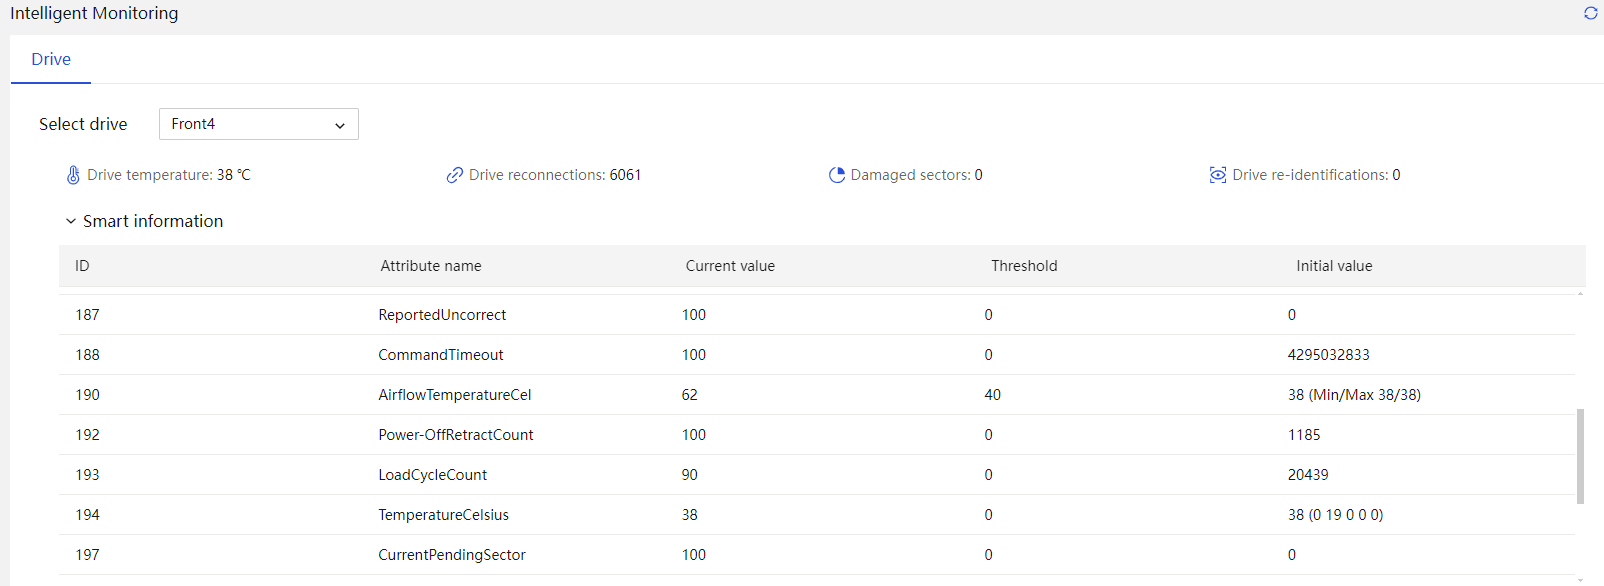Click the damaged sectors pie icon

click(x=837, y=175)
